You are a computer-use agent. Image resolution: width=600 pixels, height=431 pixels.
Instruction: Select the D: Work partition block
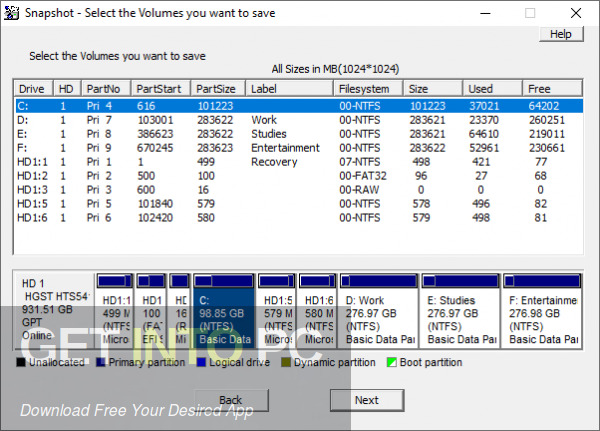point(378,310)
